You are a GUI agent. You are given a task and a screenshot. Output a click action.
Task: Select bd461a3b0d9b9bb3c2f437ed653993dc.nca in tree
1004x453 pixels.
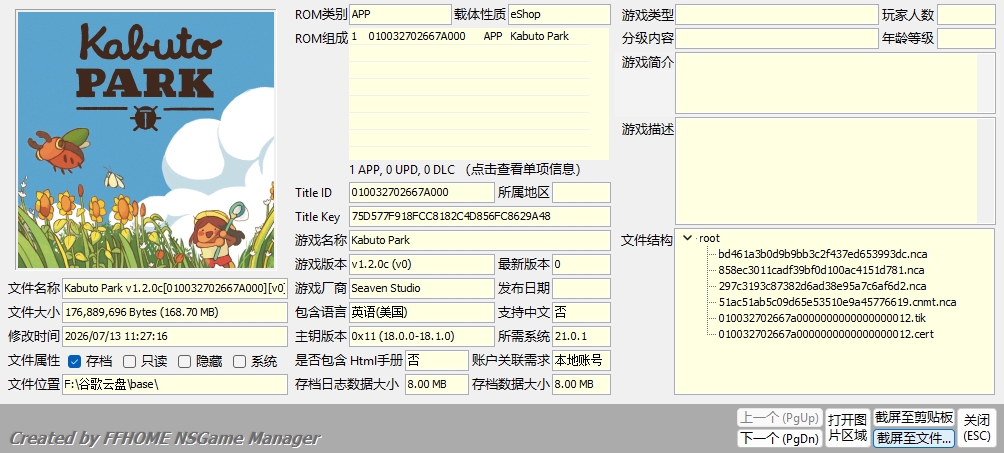click(822, 254)
